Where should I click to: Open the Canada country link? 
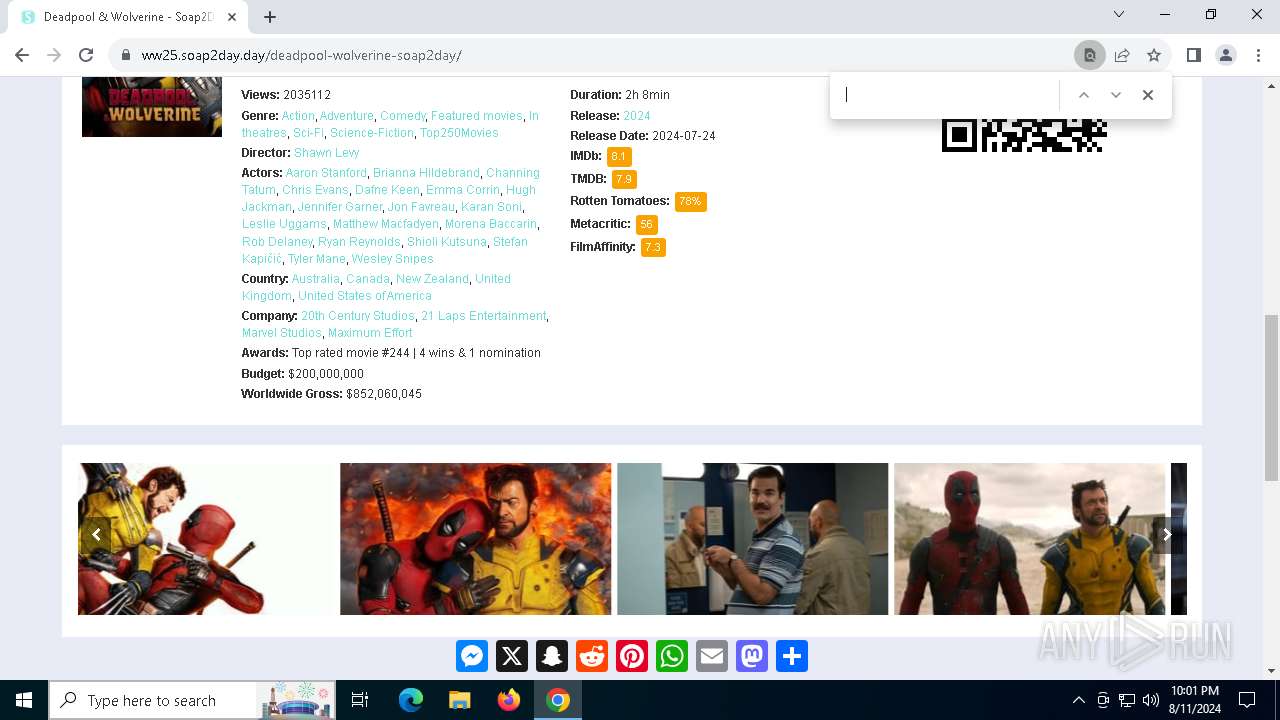pos(368,279)
